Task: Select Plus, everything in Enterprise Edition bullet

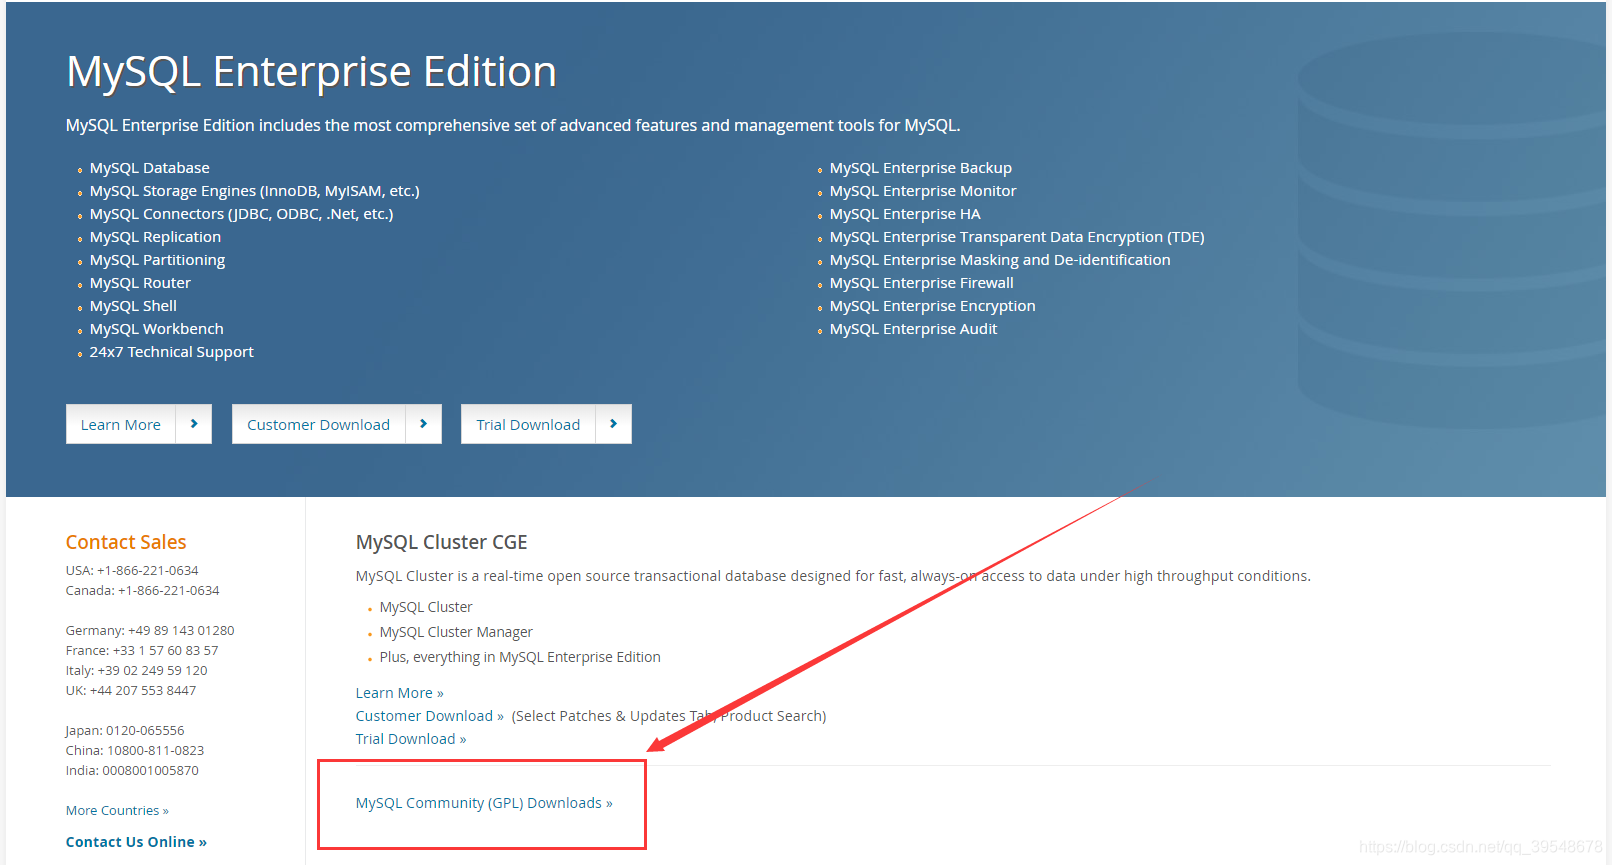Action: click(x=520, y=657)
